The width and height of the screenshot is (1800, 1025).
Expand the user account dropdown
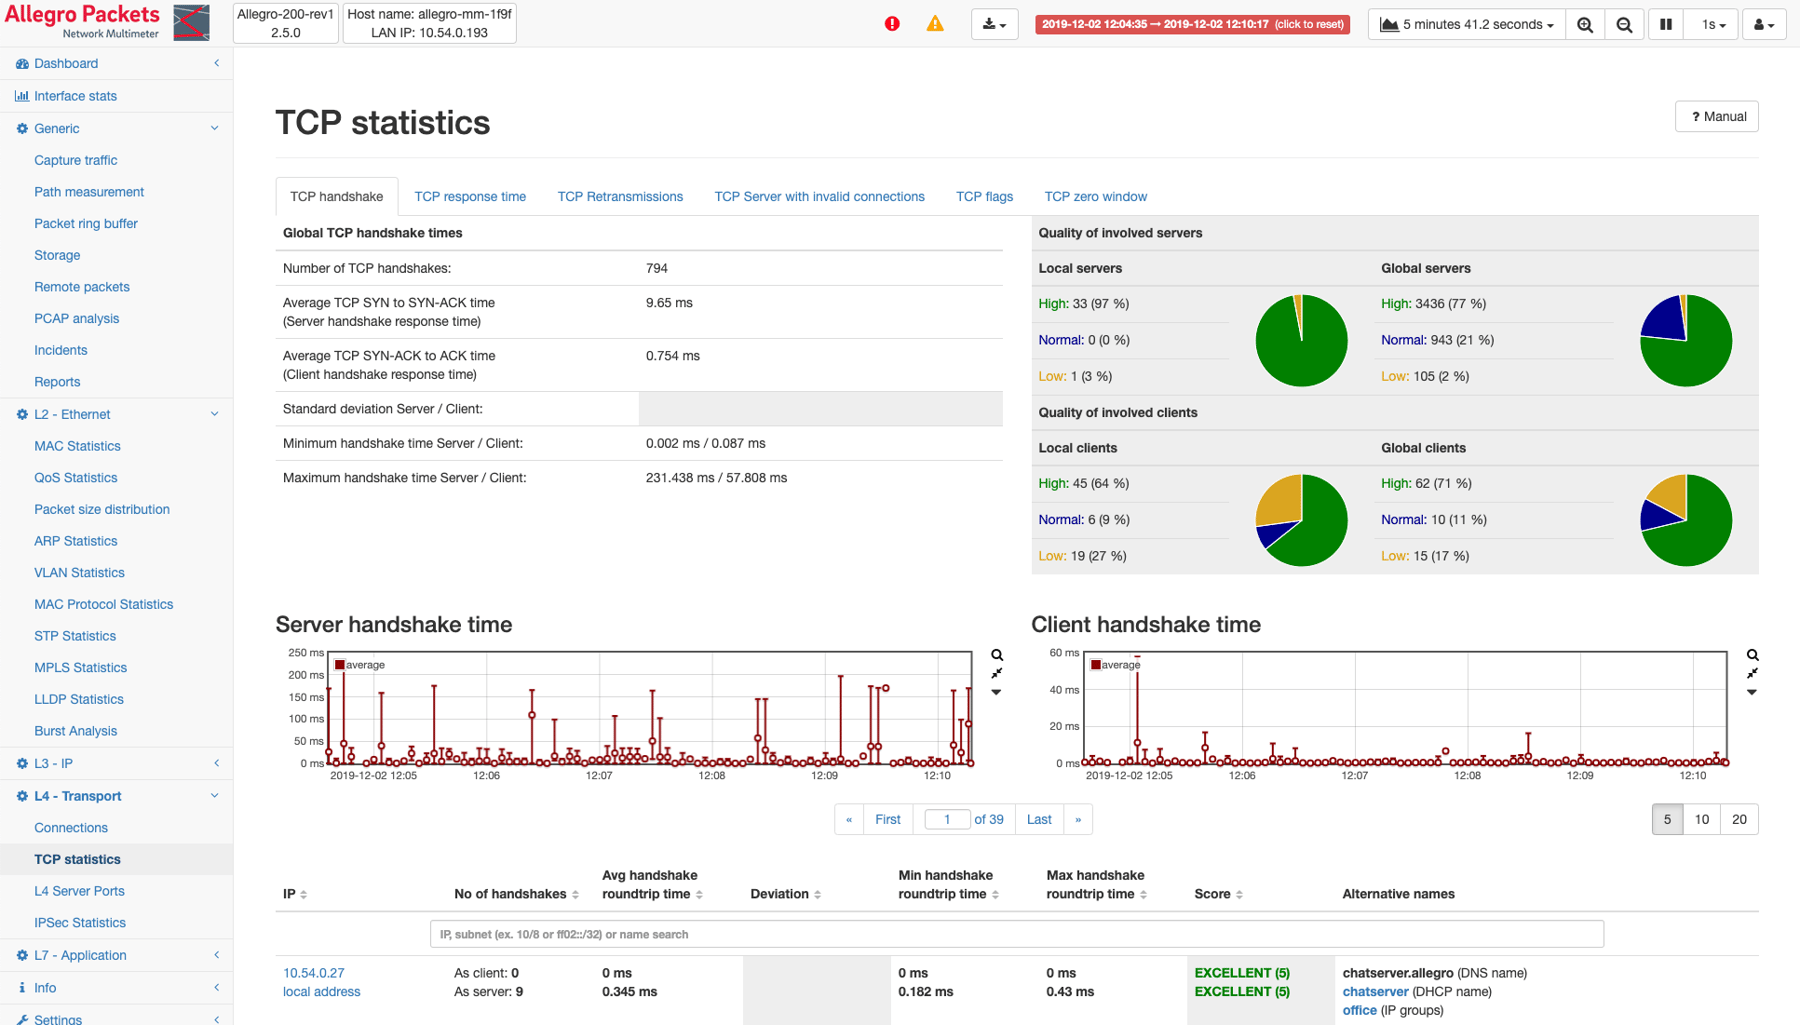coord(1764,24)
